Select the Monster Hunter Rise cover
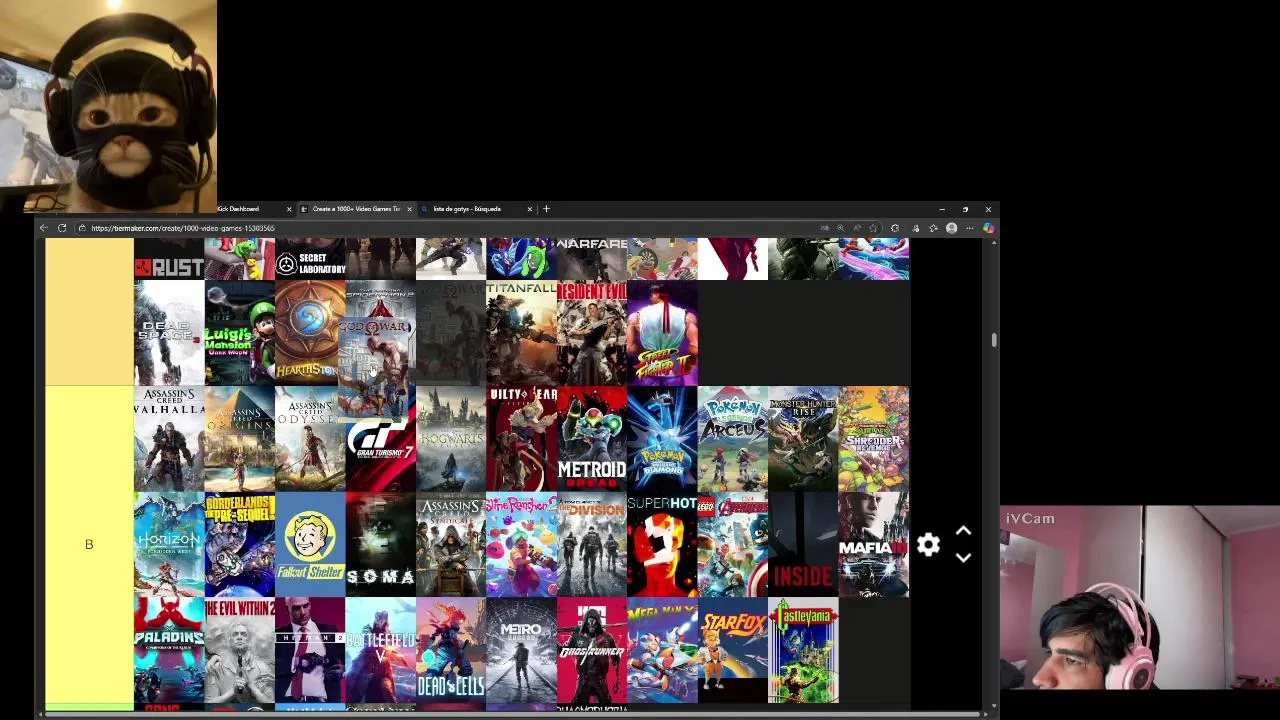This screenshot has height=720, width=1280. (x=803, y=439)
